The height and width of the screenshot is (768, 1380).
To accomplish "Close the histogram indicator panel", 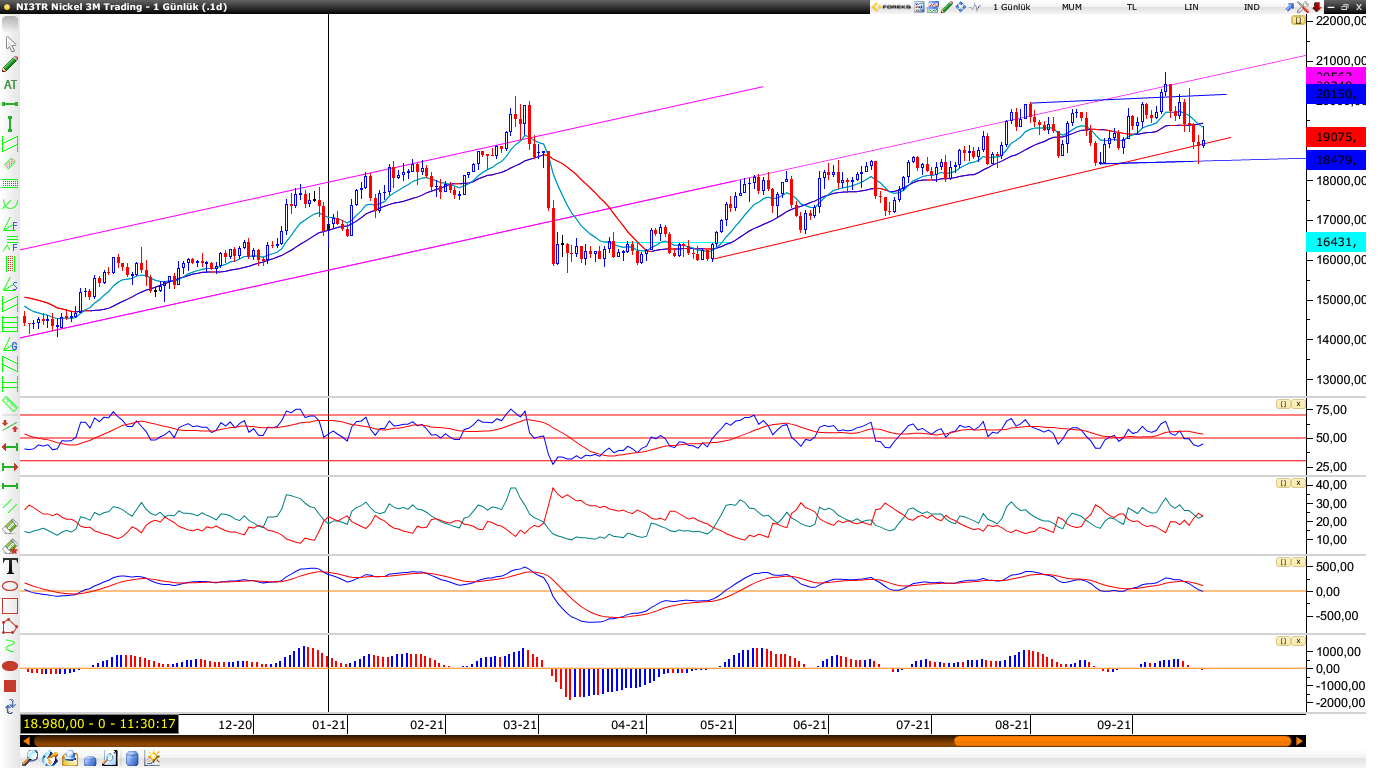I will [1298, 641].
